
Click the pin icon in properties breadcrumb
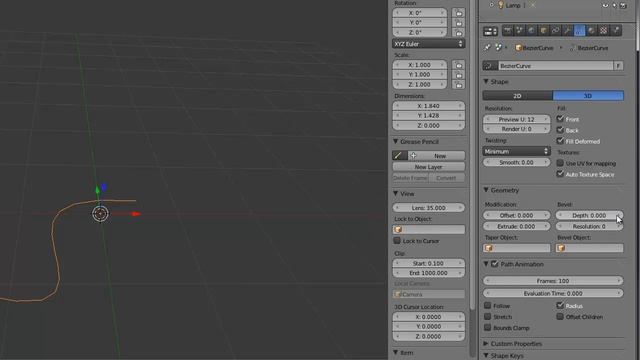(487, 48)
